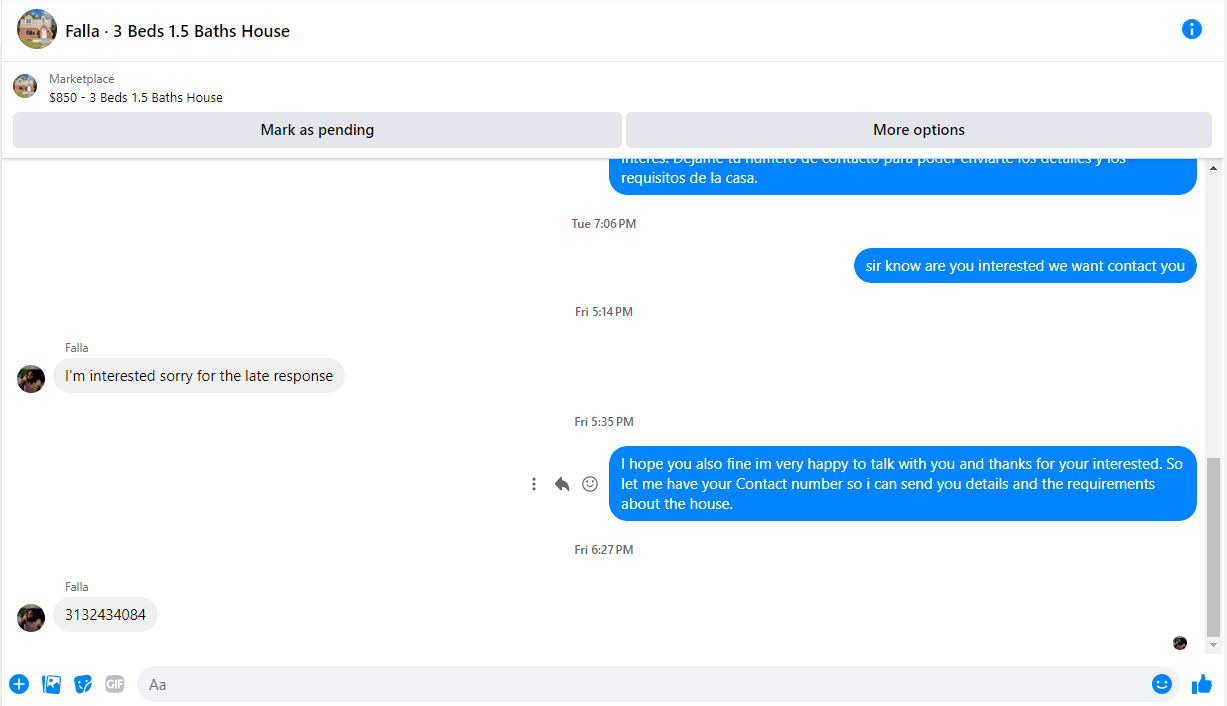Open the GIF picker

[x=115, y=684]
